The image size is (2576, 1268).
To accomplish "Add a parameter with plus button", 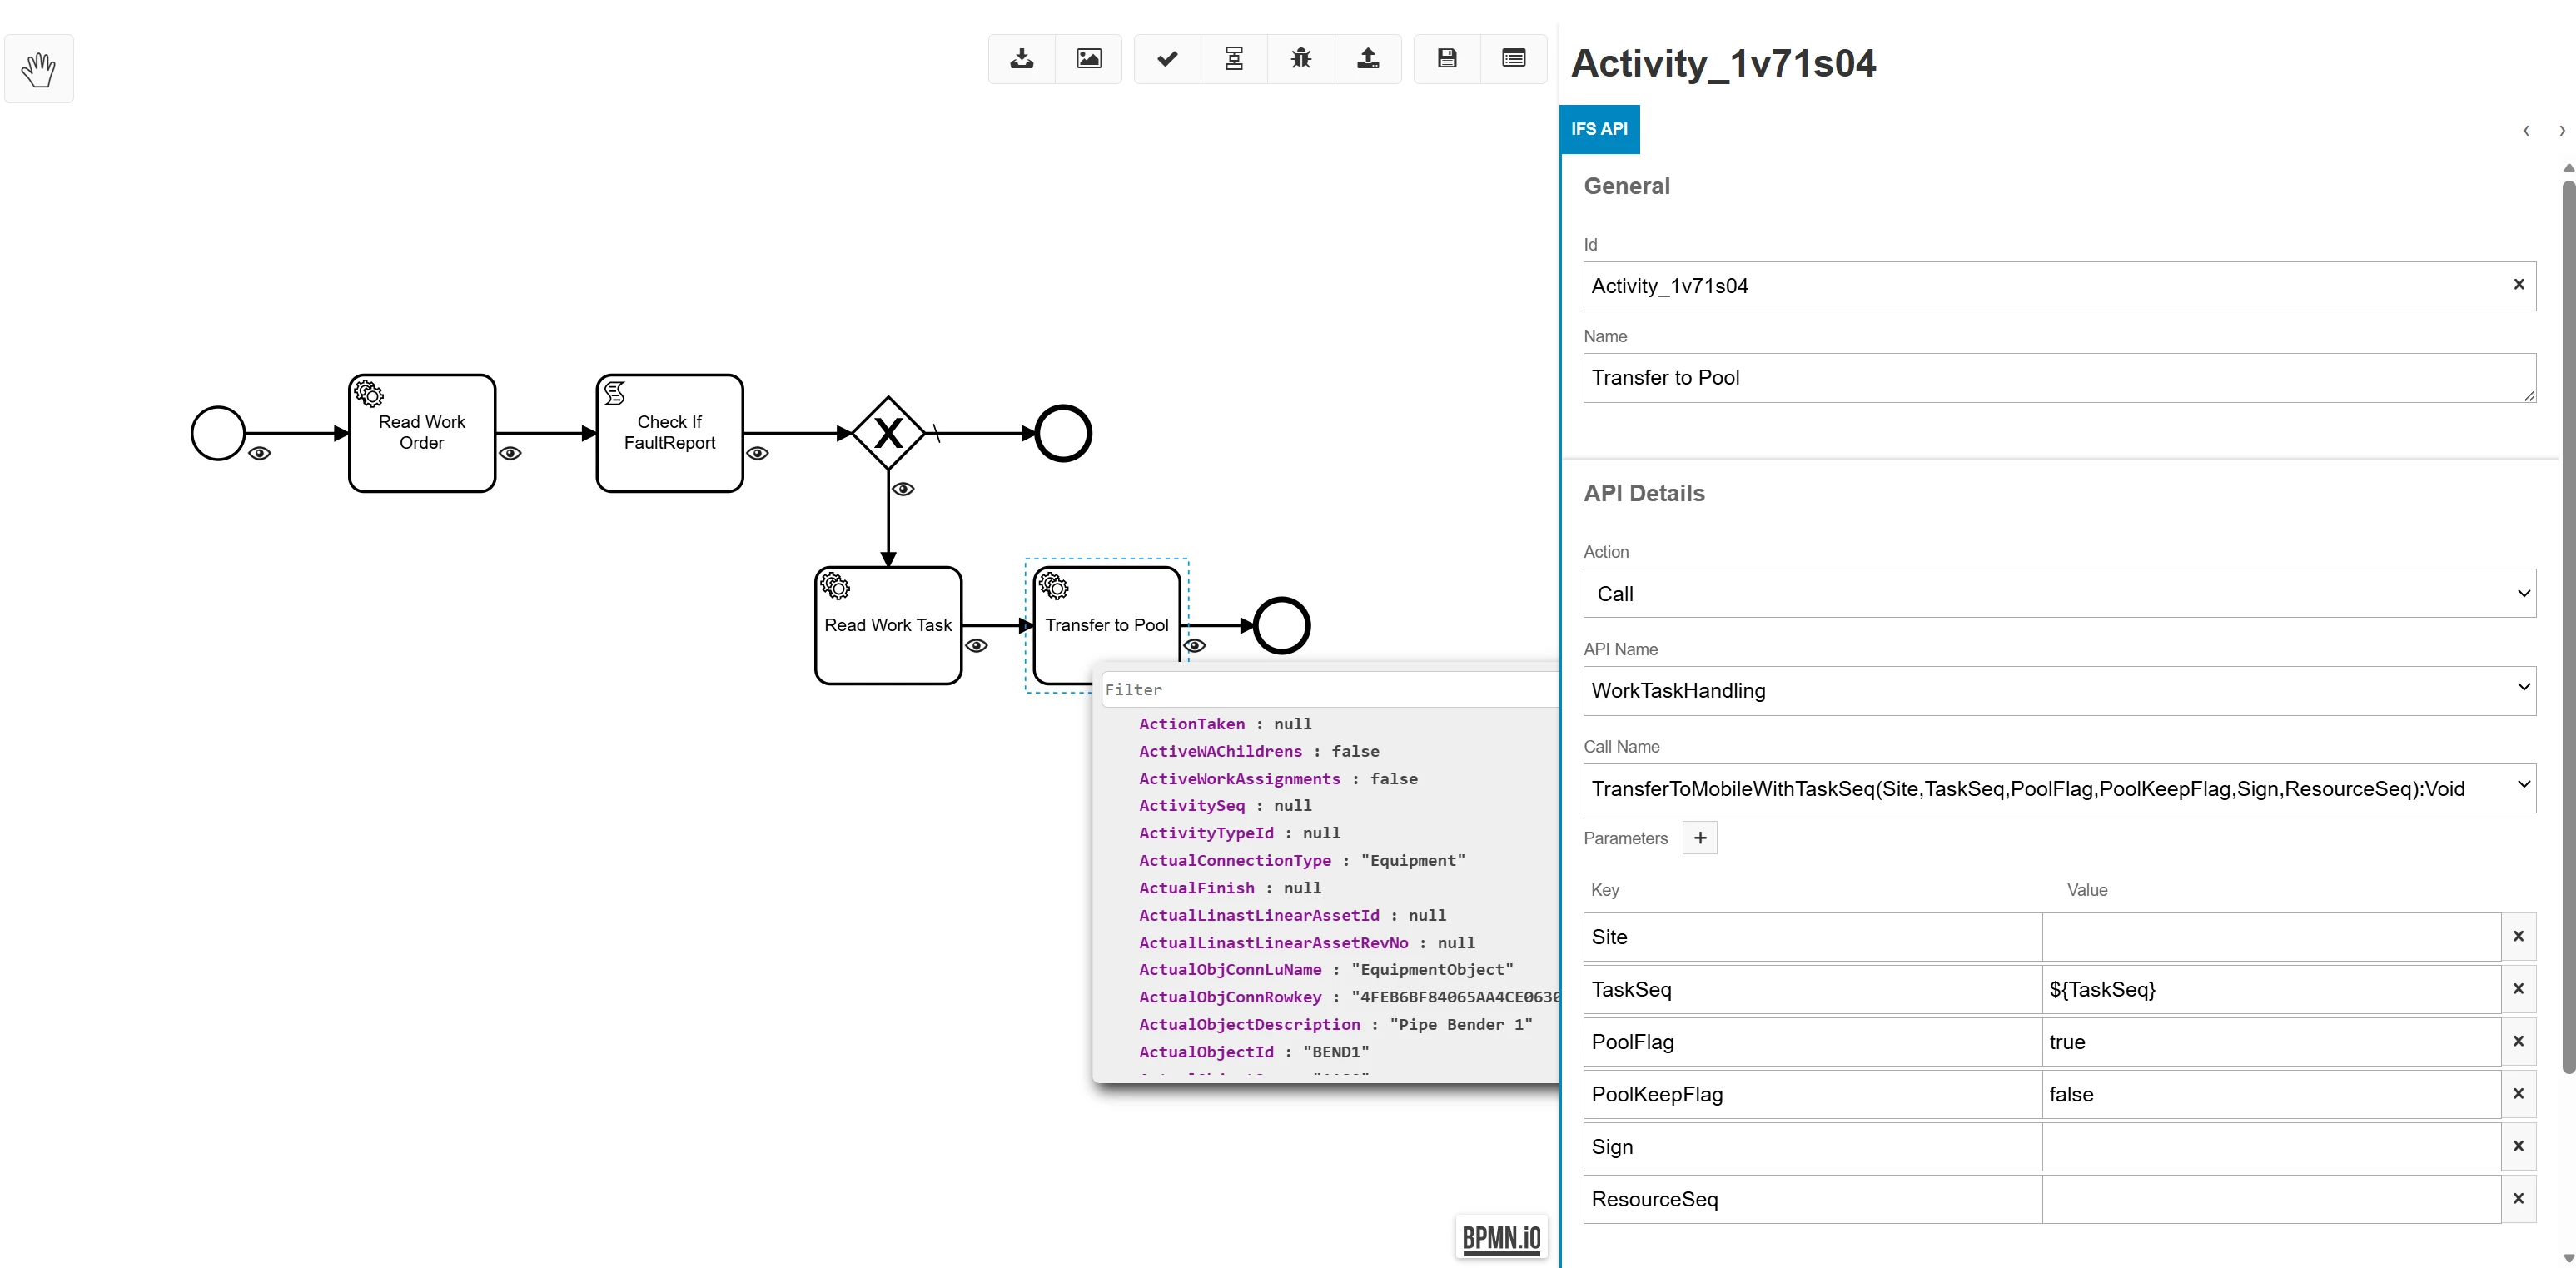I will point(1699,838).
